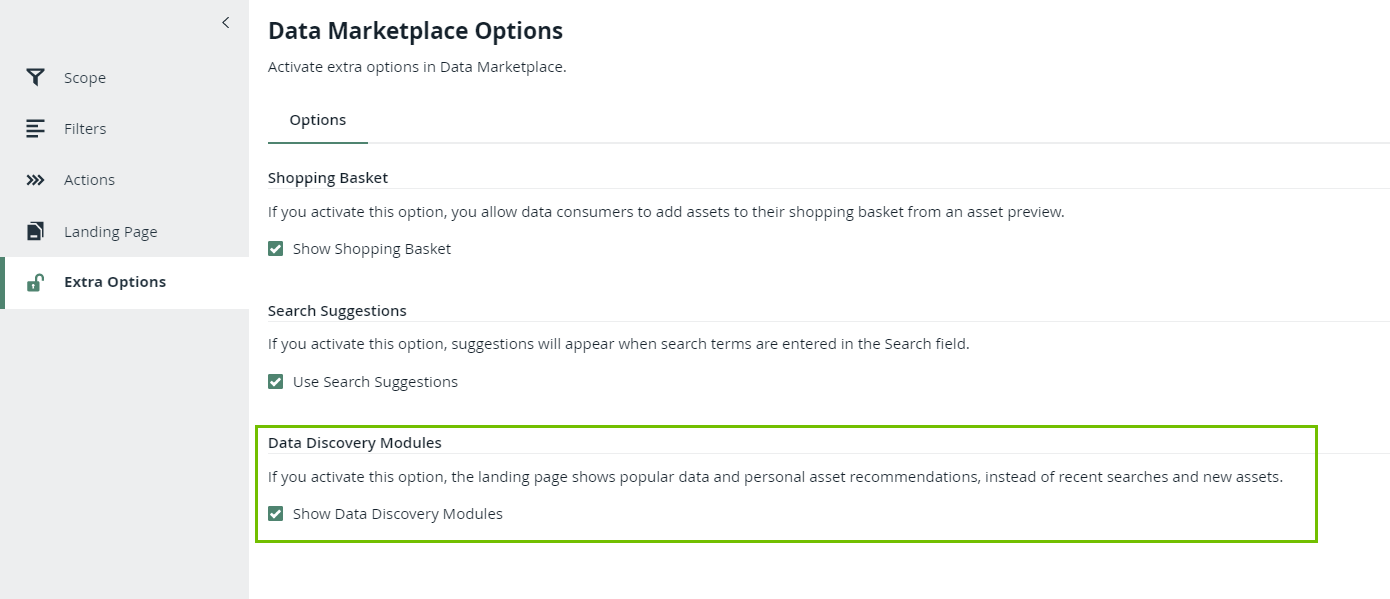Click the "Use Search Suggestions" label text
This screenshot has width=1390, height=599.
coord(375,382)
